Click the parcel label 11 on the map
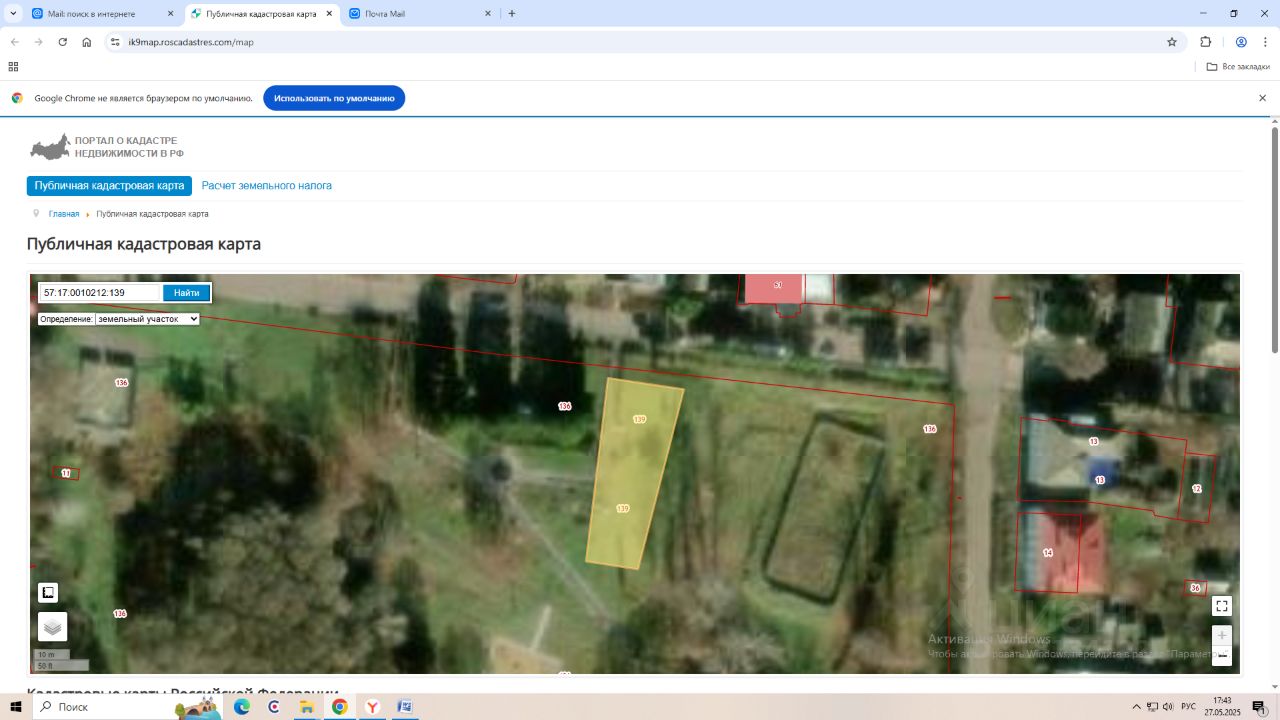Screen dimensions: 1280x720 tap(66, 473)
